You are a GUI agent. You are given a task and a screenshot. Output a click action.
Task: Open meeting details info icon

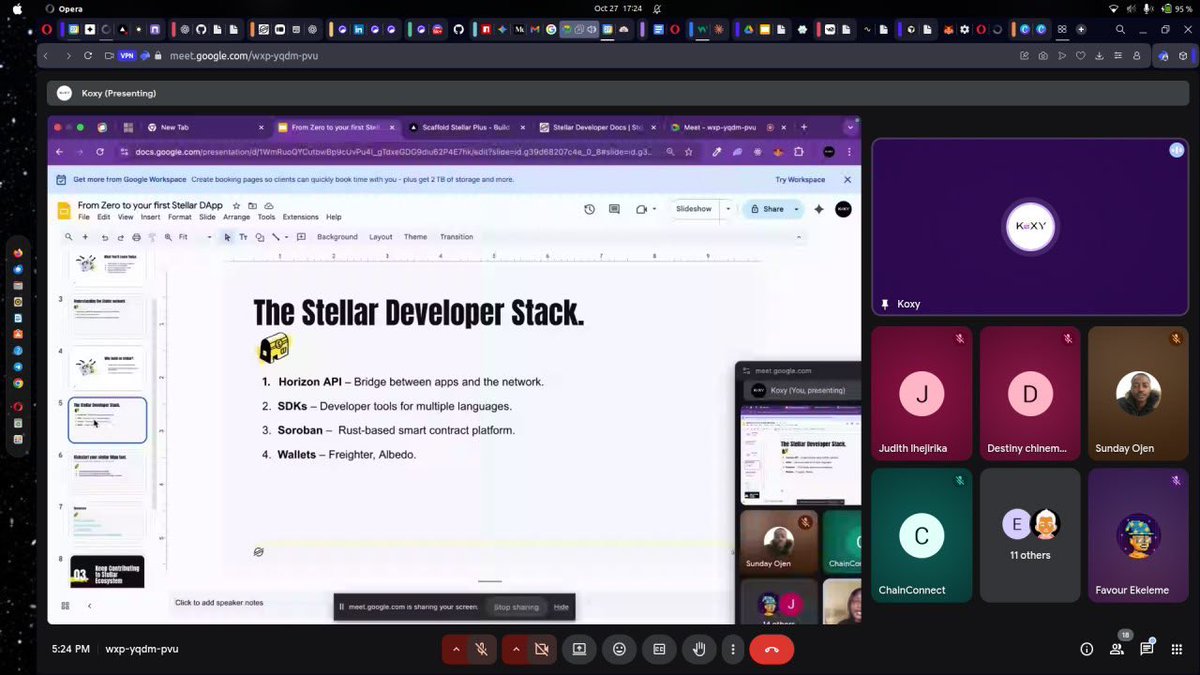[1086, 649]
